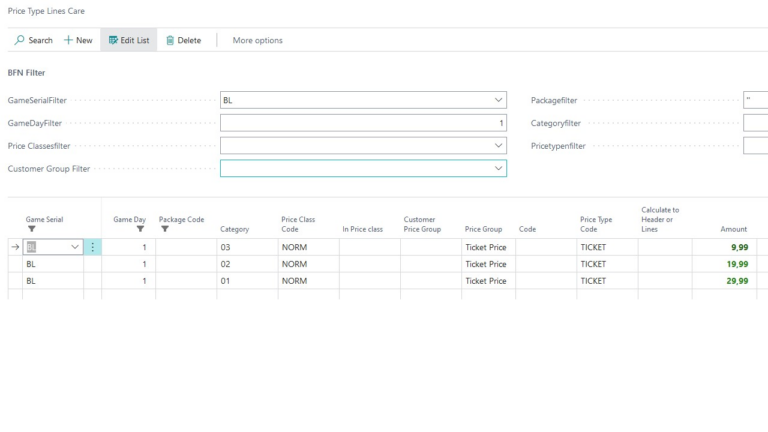
Task: Click the Price Type Code column header
Action: tap(596, 224)
